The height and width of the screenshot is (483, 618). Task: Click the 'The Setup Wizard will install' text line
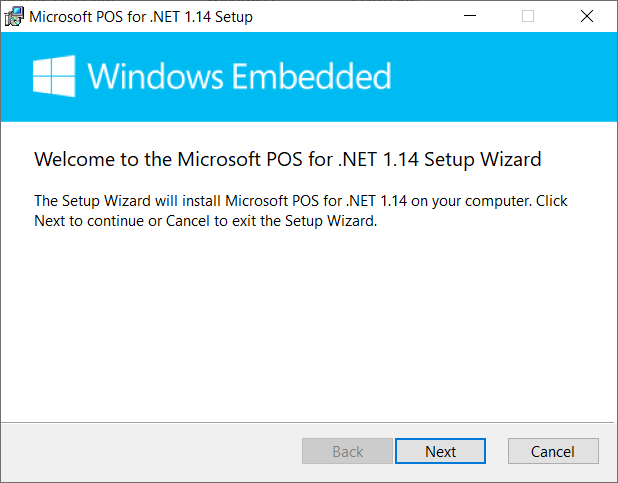[x=300, y=201]
